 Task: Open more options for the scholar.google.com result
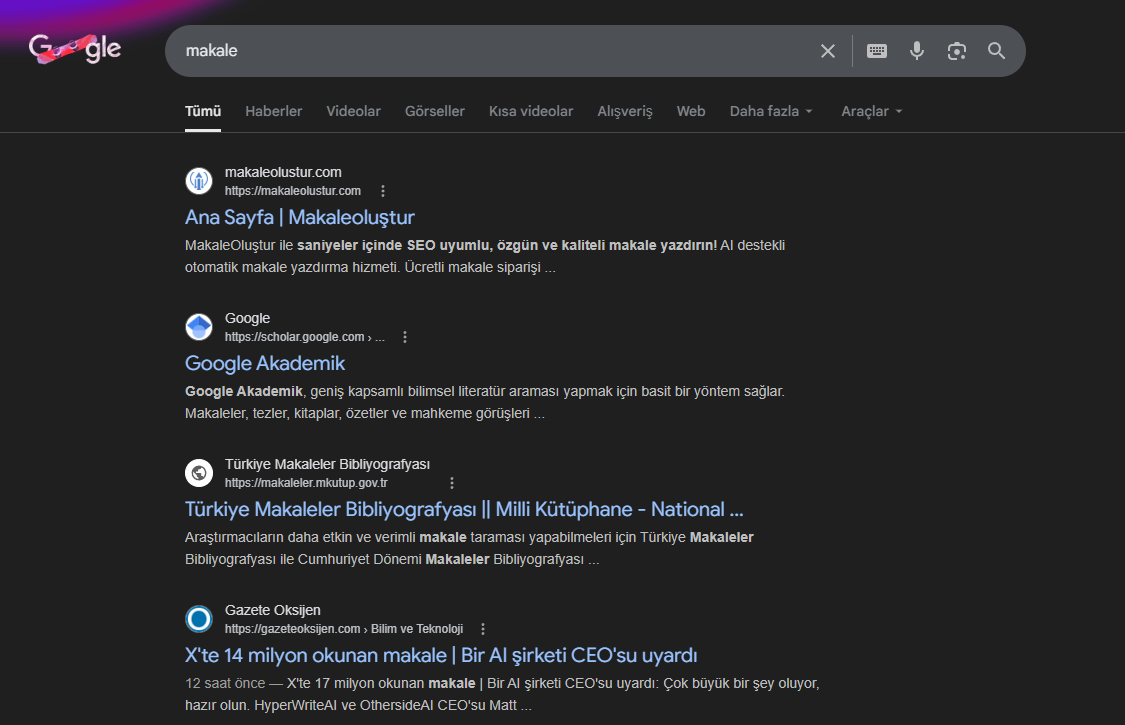point(405,337)
